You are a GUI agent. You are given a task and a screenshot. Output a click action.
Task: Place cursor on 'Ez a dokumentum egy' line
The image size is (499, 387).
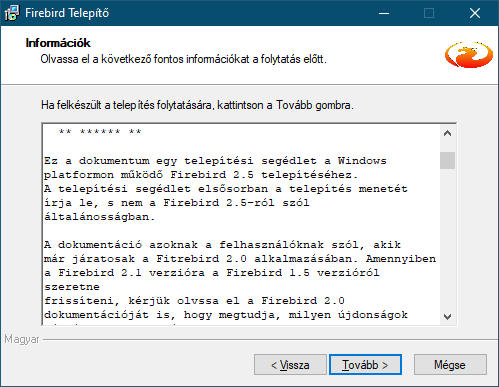(215, 161)
